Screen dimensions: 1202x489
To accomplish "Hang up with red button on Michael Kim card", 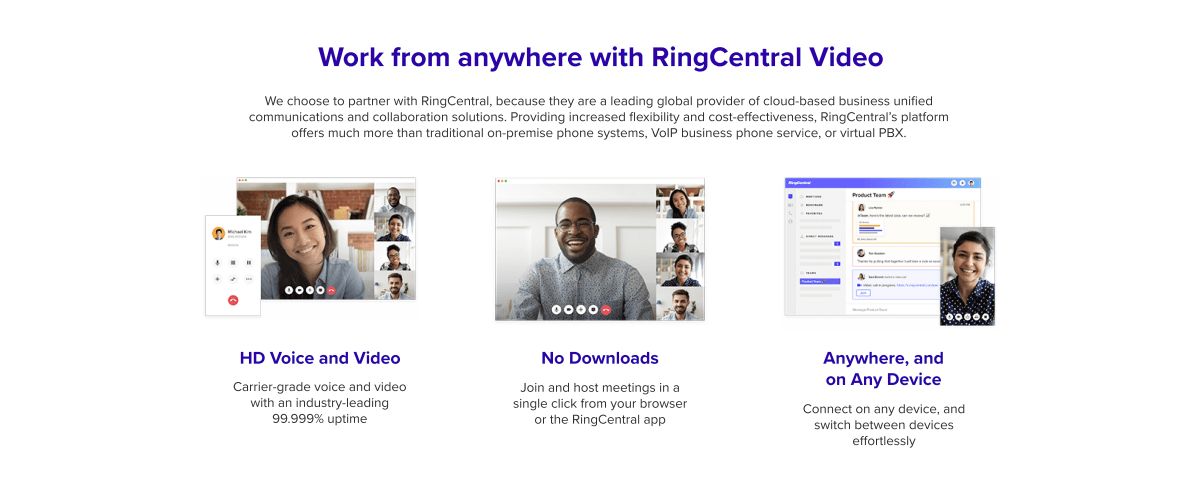I will point(233,300).
